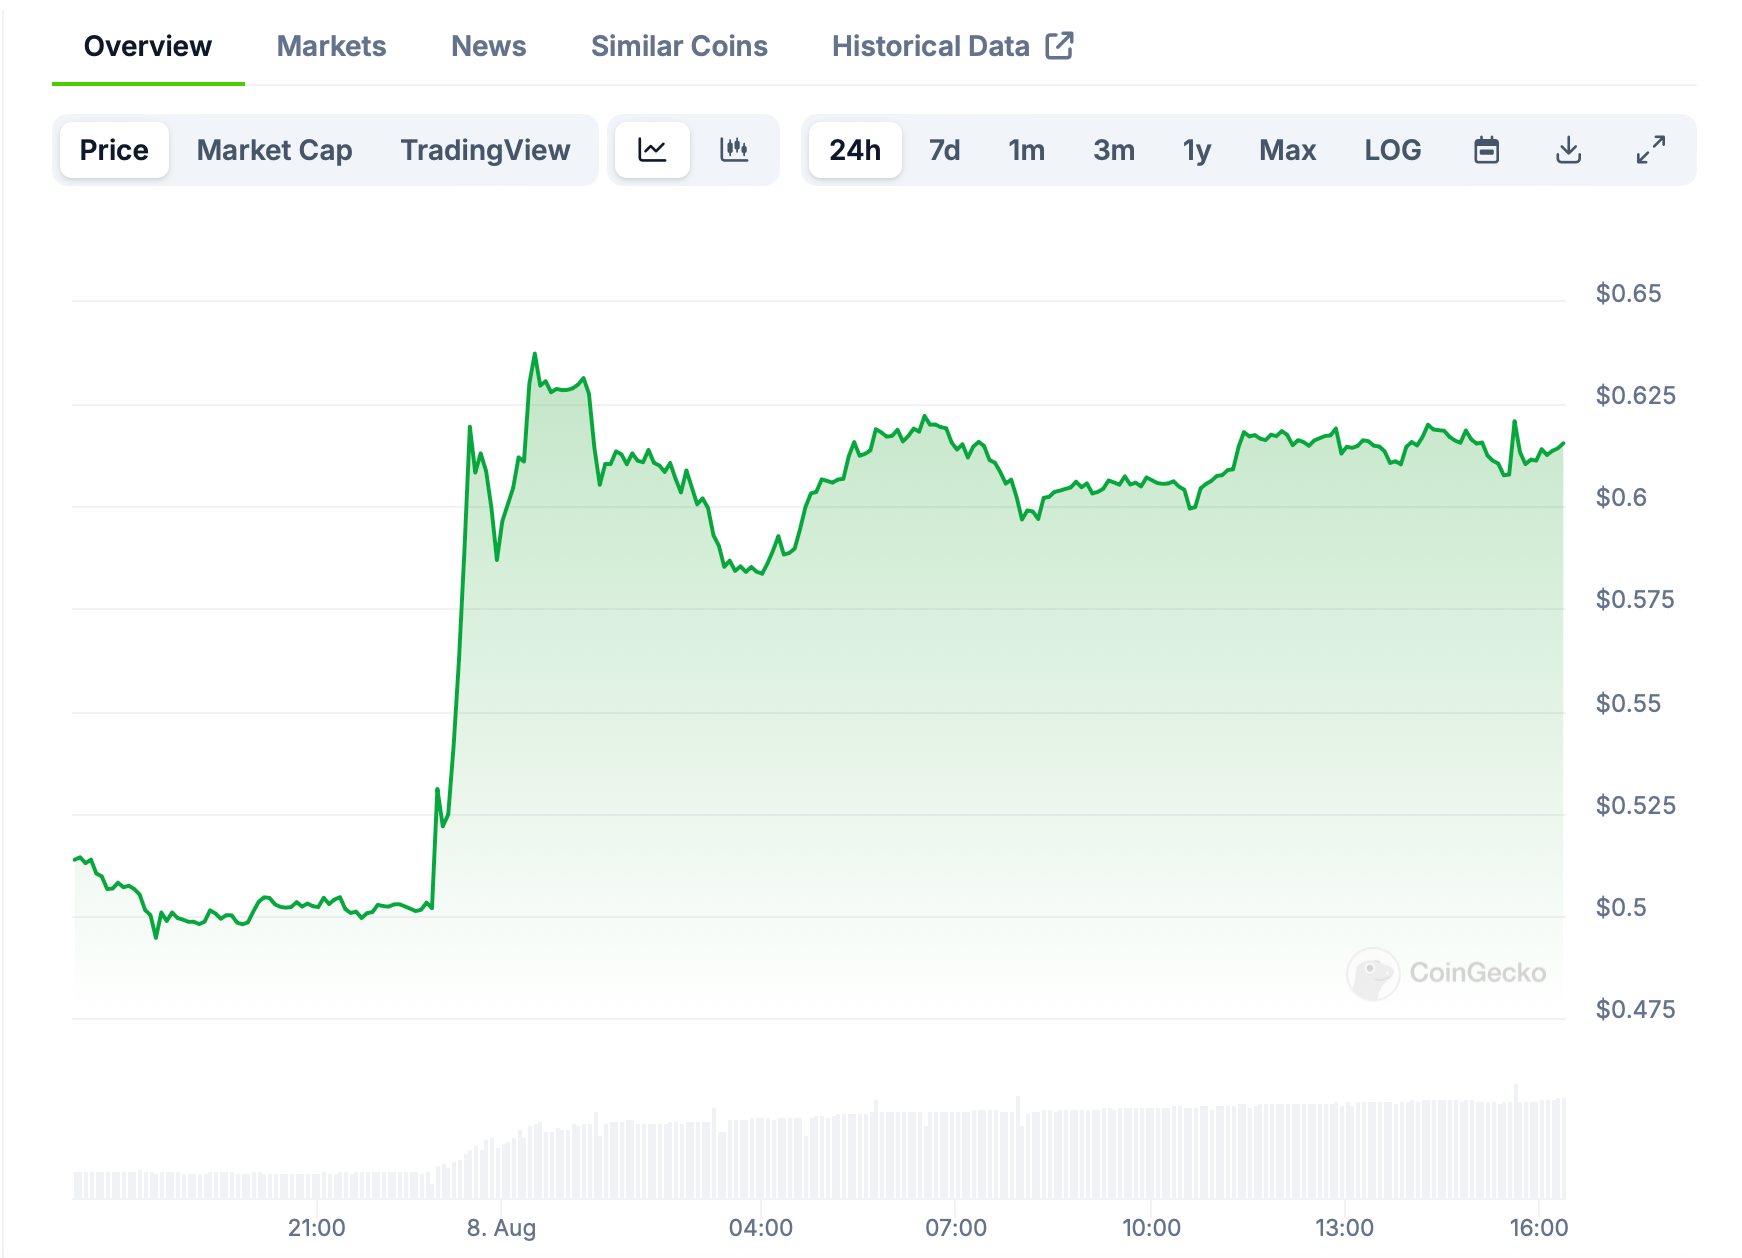View the 3m chart range
The image size is (1742, 1258).
pyautogui.click(x=1112, y=149)
